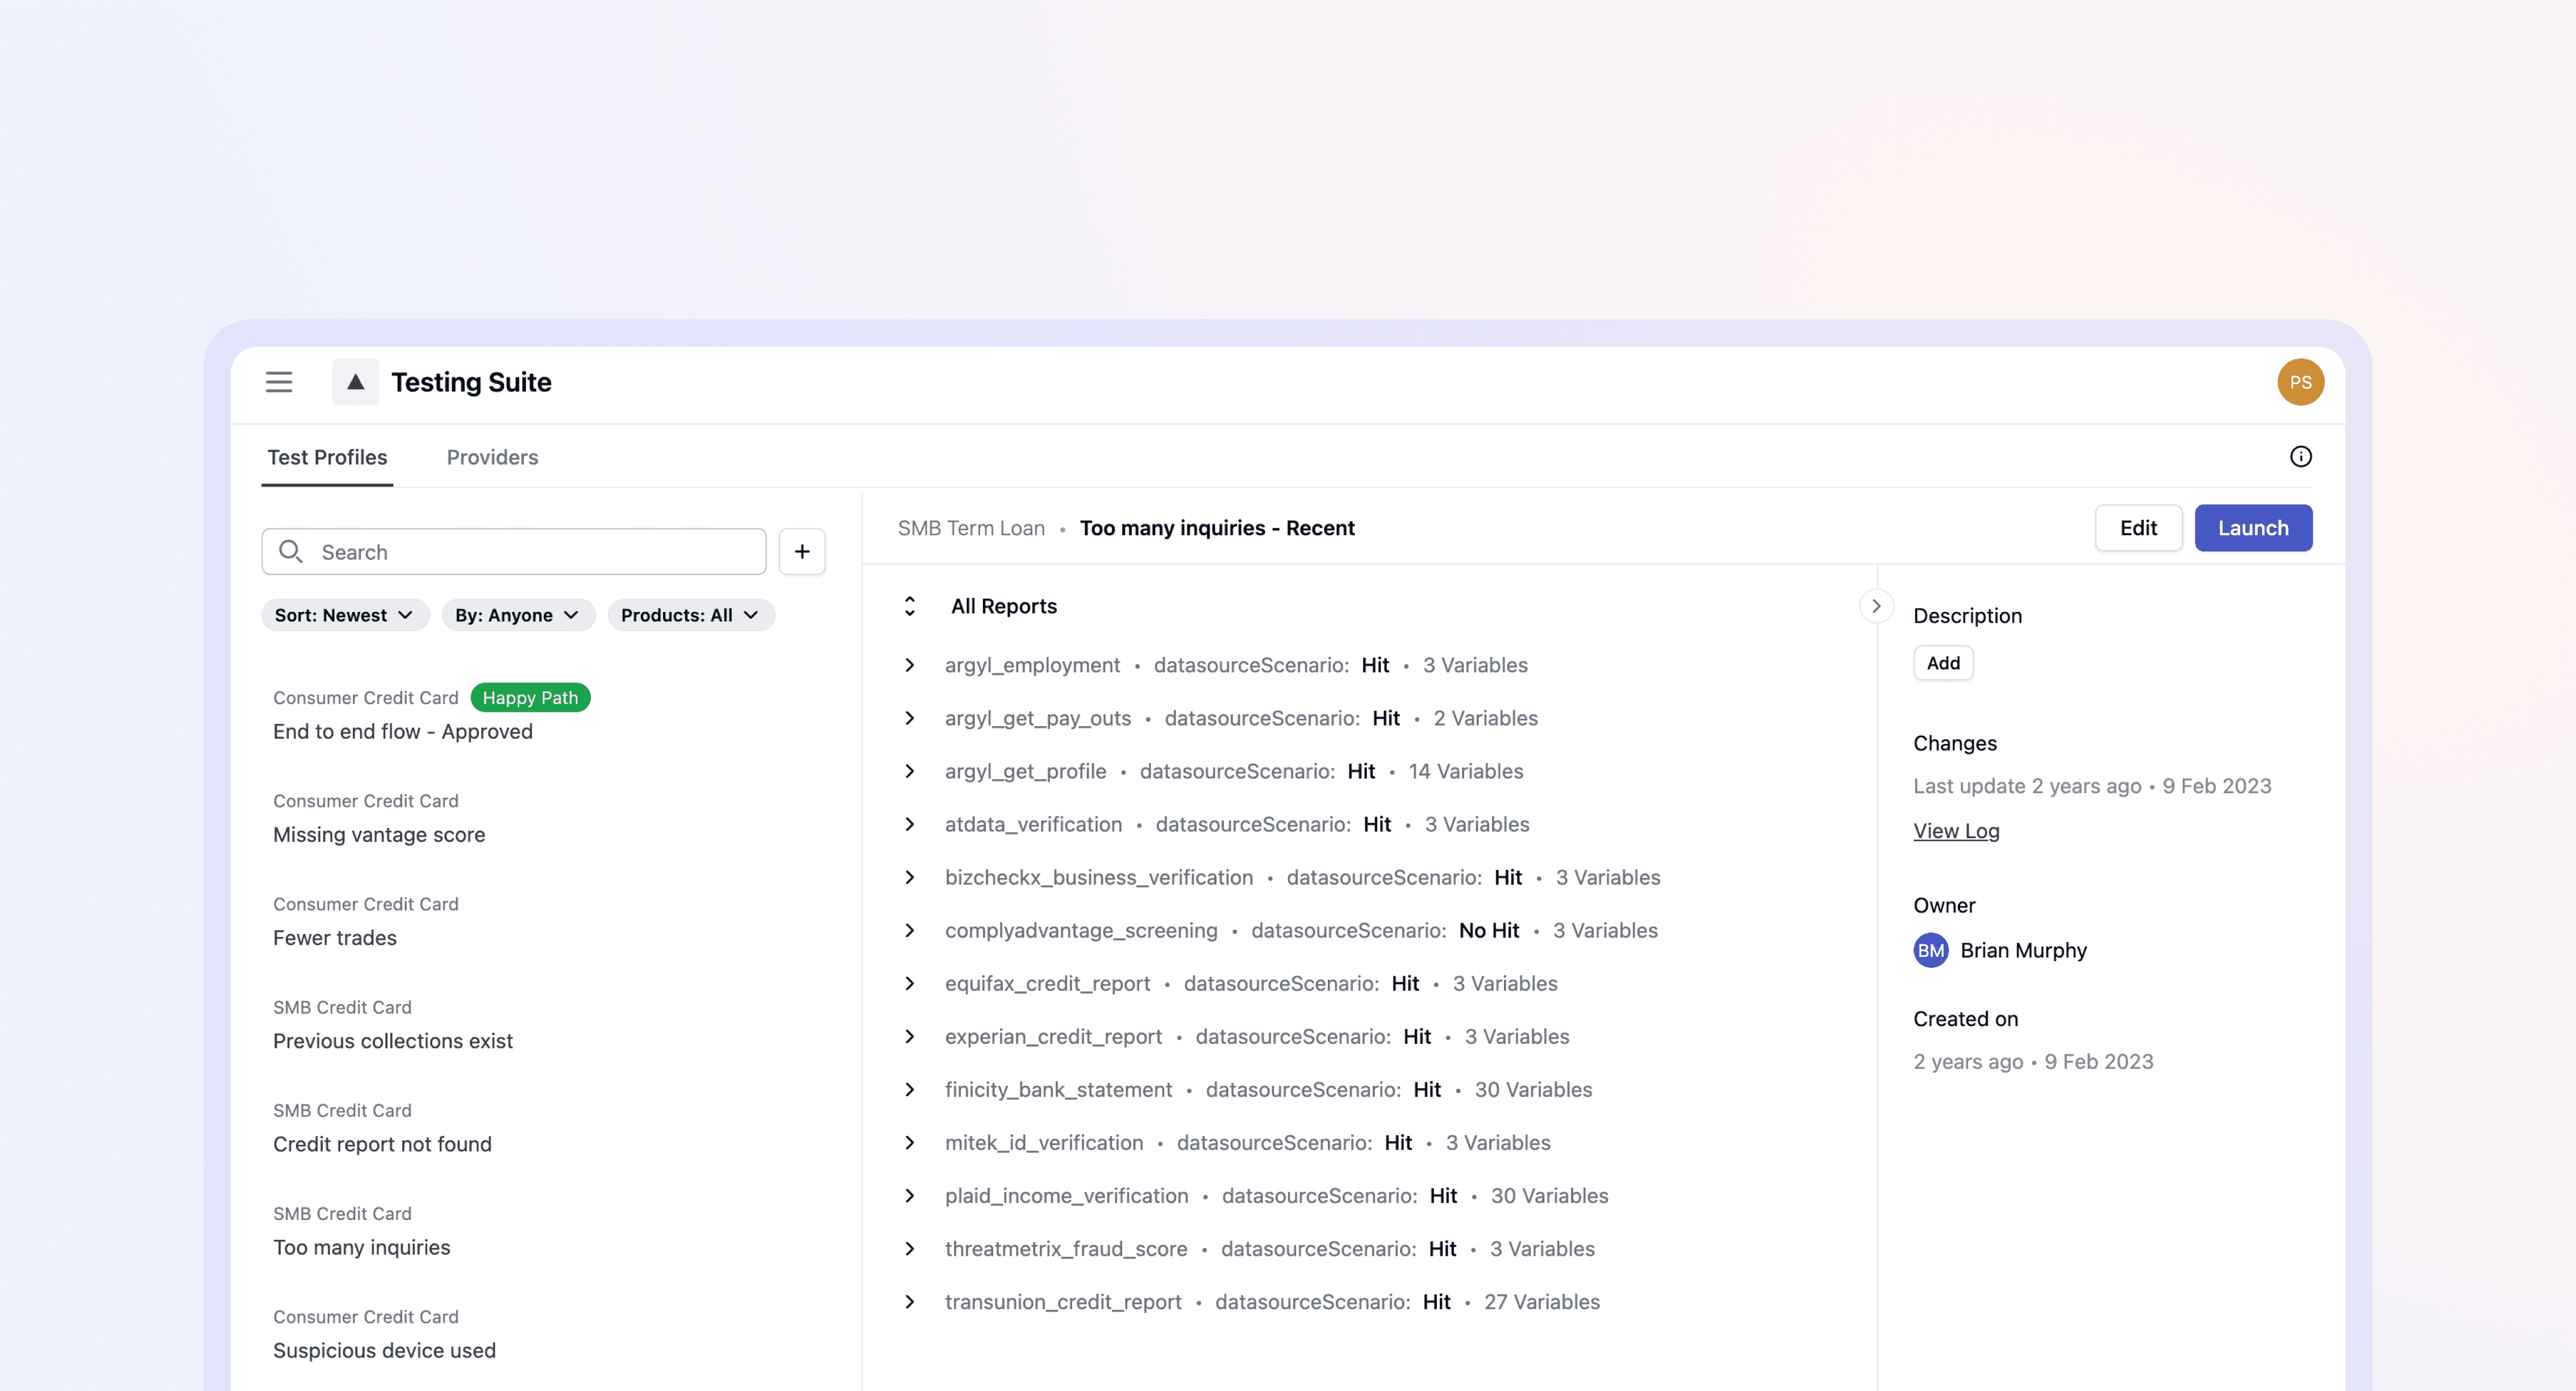
Task: Select the Missing vantage score profile
Action: click(x=379, y=834)
